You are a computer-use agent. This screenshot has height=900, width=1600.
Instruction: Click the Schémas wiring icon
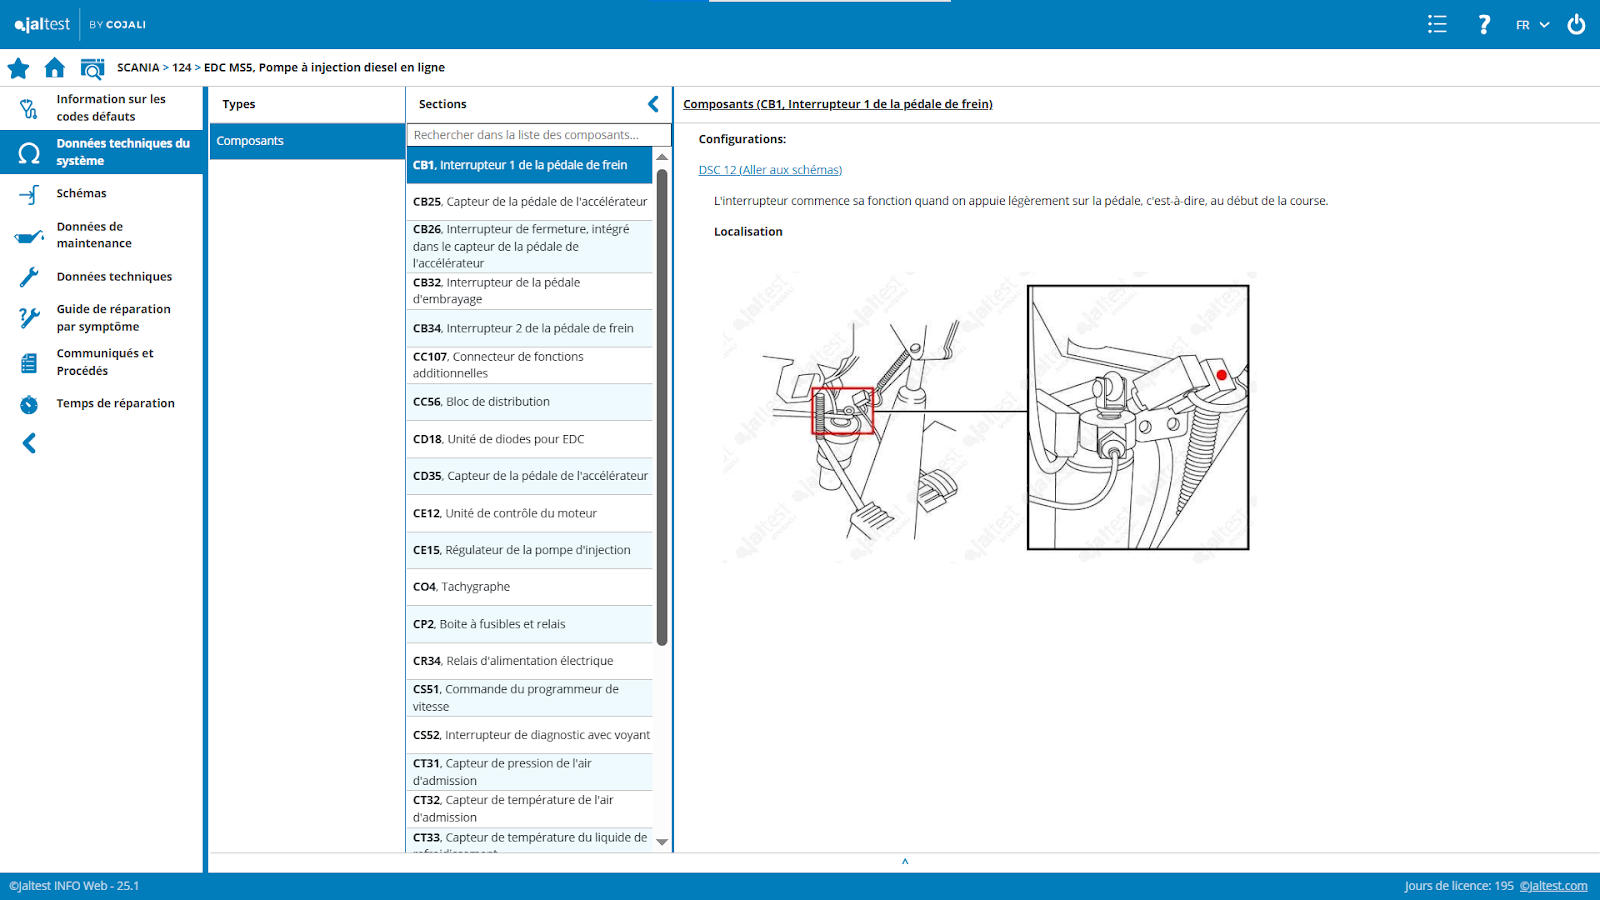pos(29,194)
